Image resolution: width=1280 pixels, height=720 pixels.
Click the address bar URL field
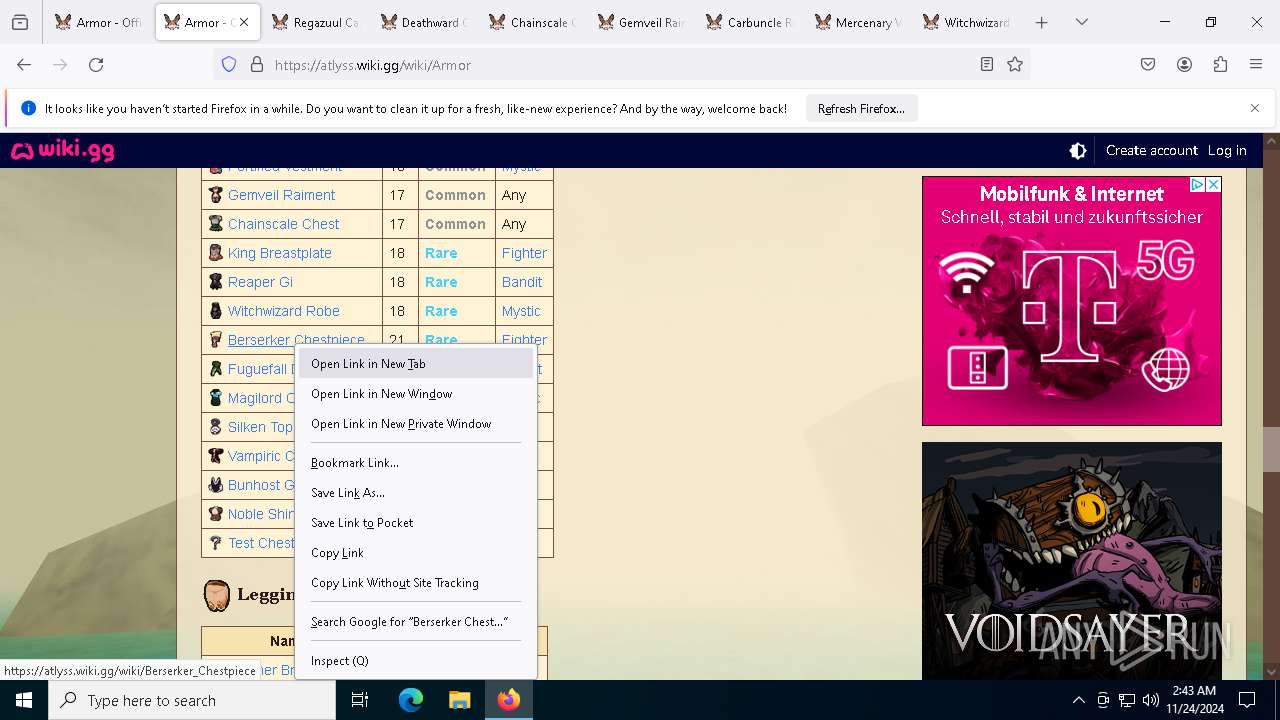tap(620, 65)
